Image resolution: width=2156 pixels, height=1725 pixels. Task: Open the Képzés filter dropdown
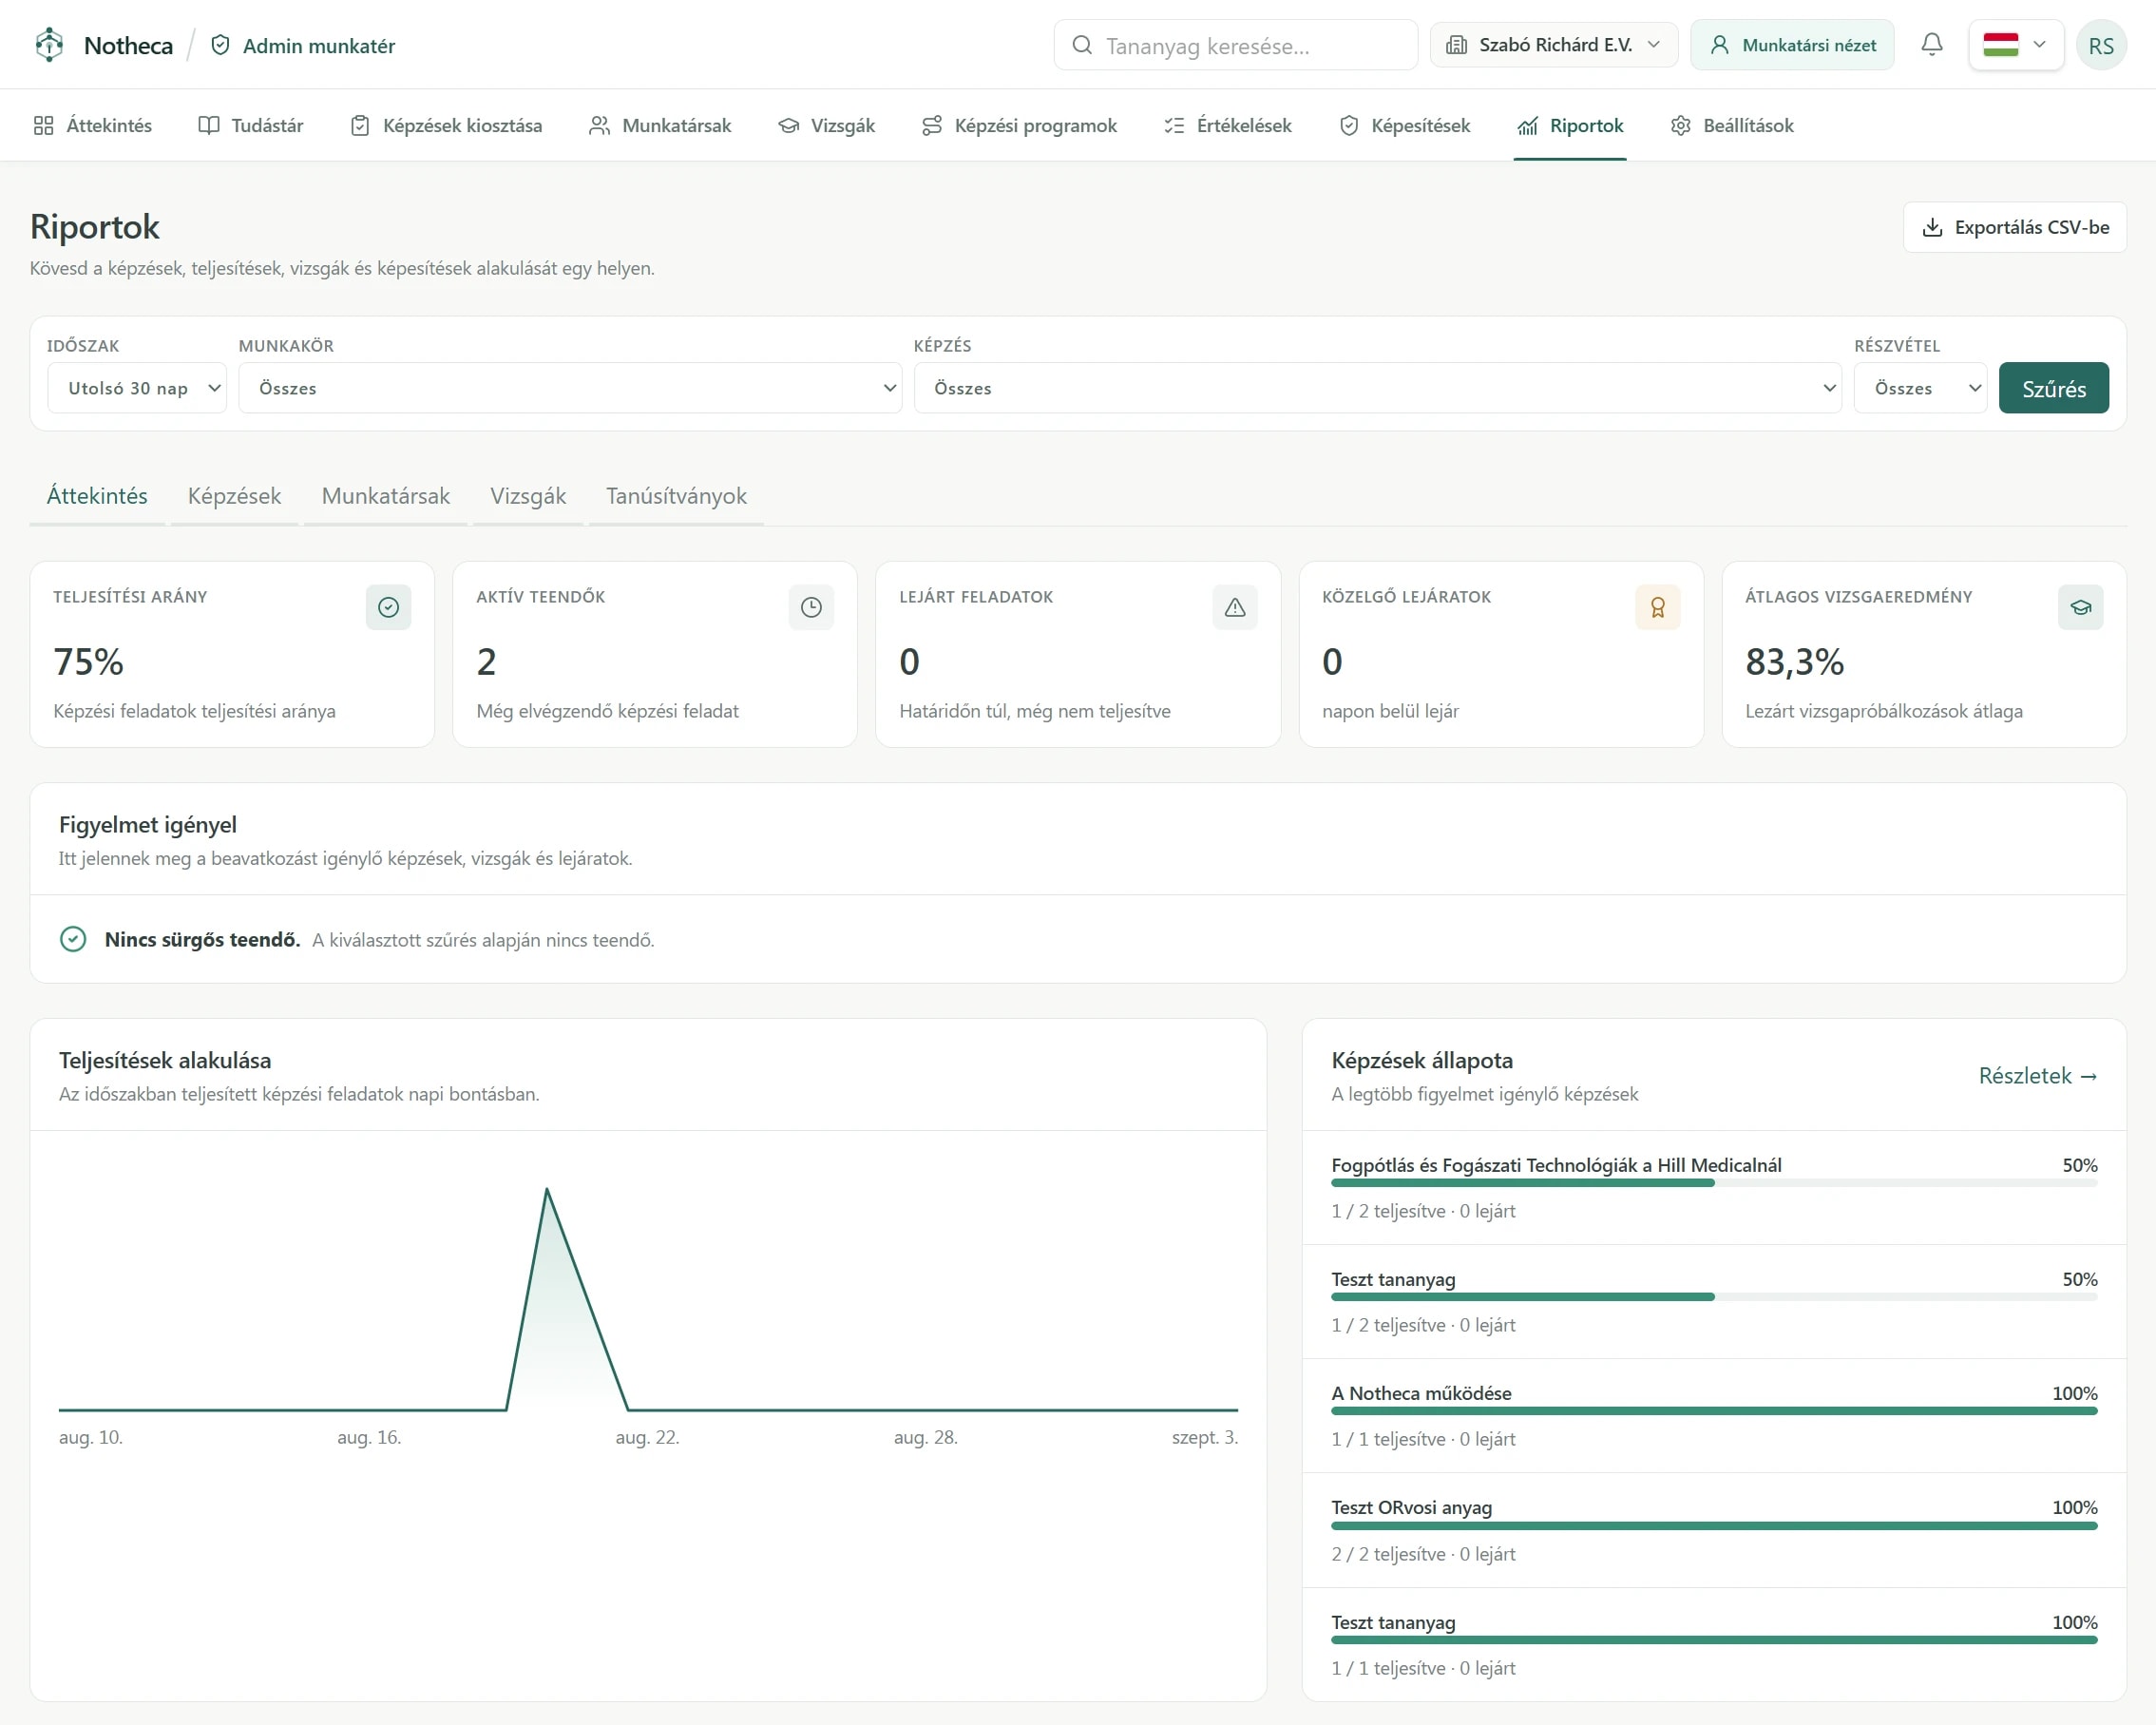[x=1377, y=388]
